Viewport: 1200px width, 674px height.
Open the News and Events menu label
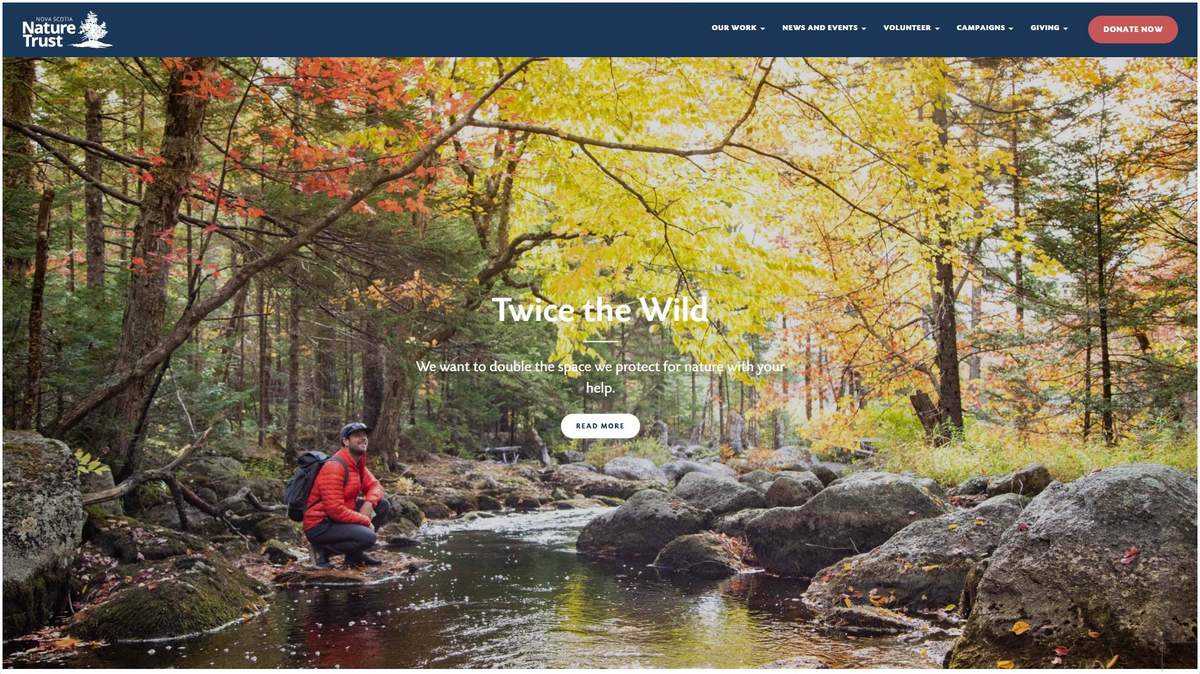pos(820,28)
